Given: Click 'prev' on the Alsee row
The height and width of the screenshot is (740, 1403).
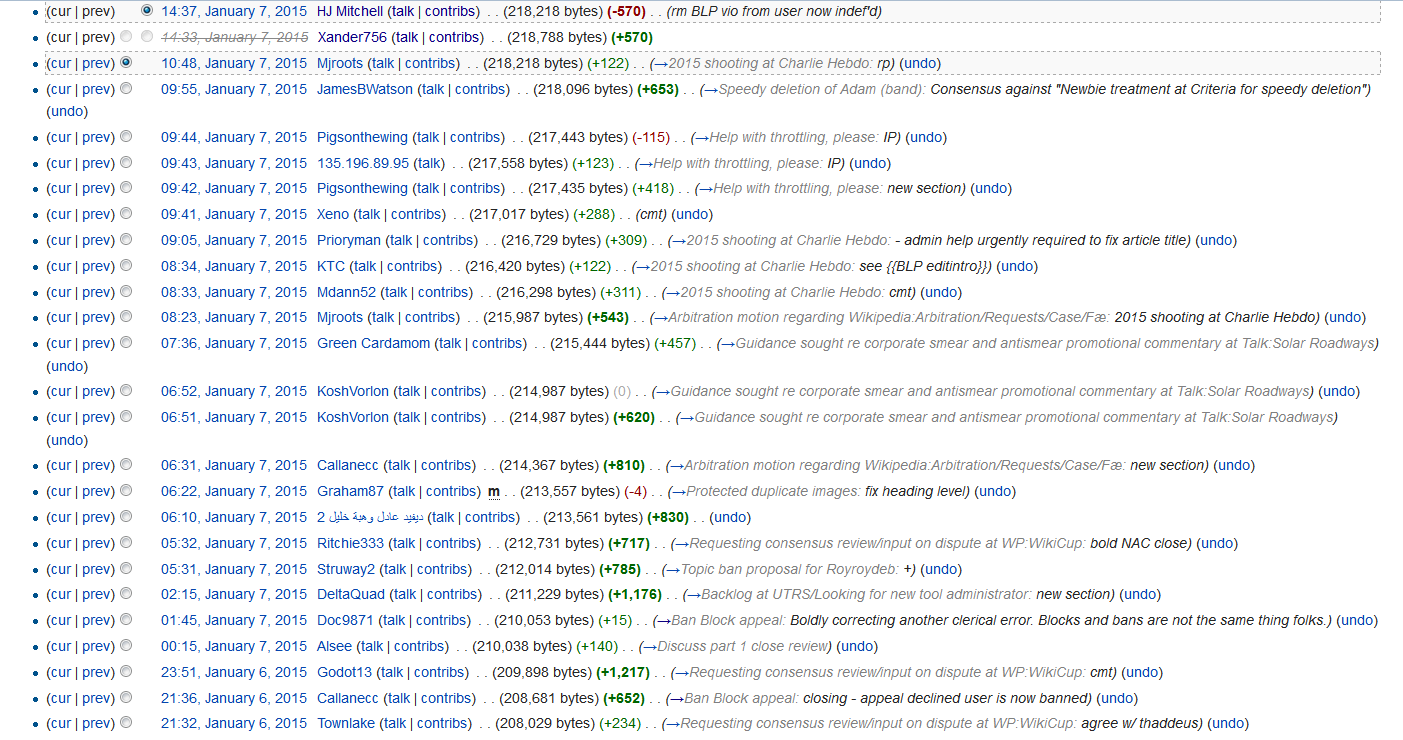Looking at the screenshot, I should pyautogui.click(x=96, y=646).
